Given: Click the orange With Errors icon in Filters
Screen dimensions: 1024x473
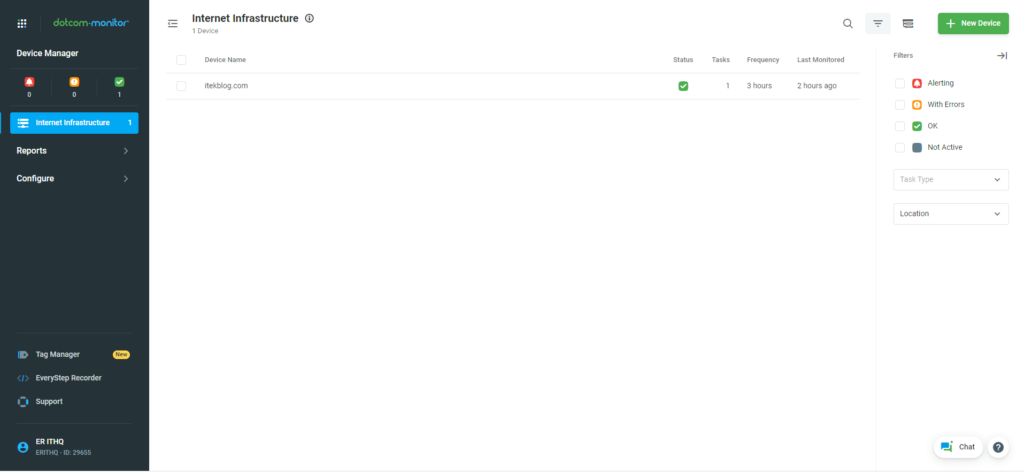Looking at the screenshot, I should coord(917,105).
